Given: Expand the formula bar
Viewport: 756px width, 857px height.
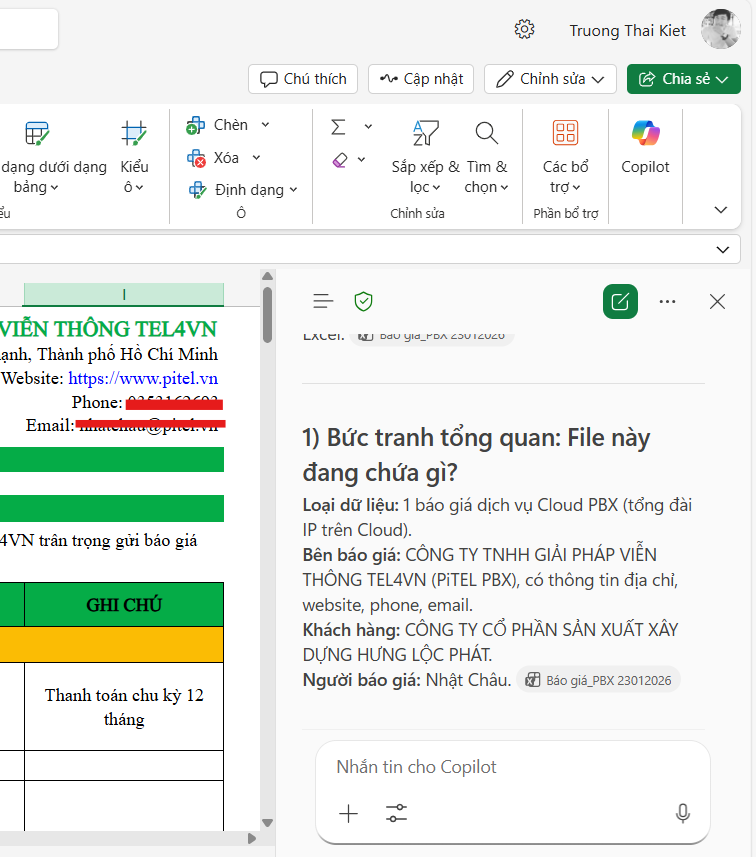Looking at the screenshot, I should point(723,249).
